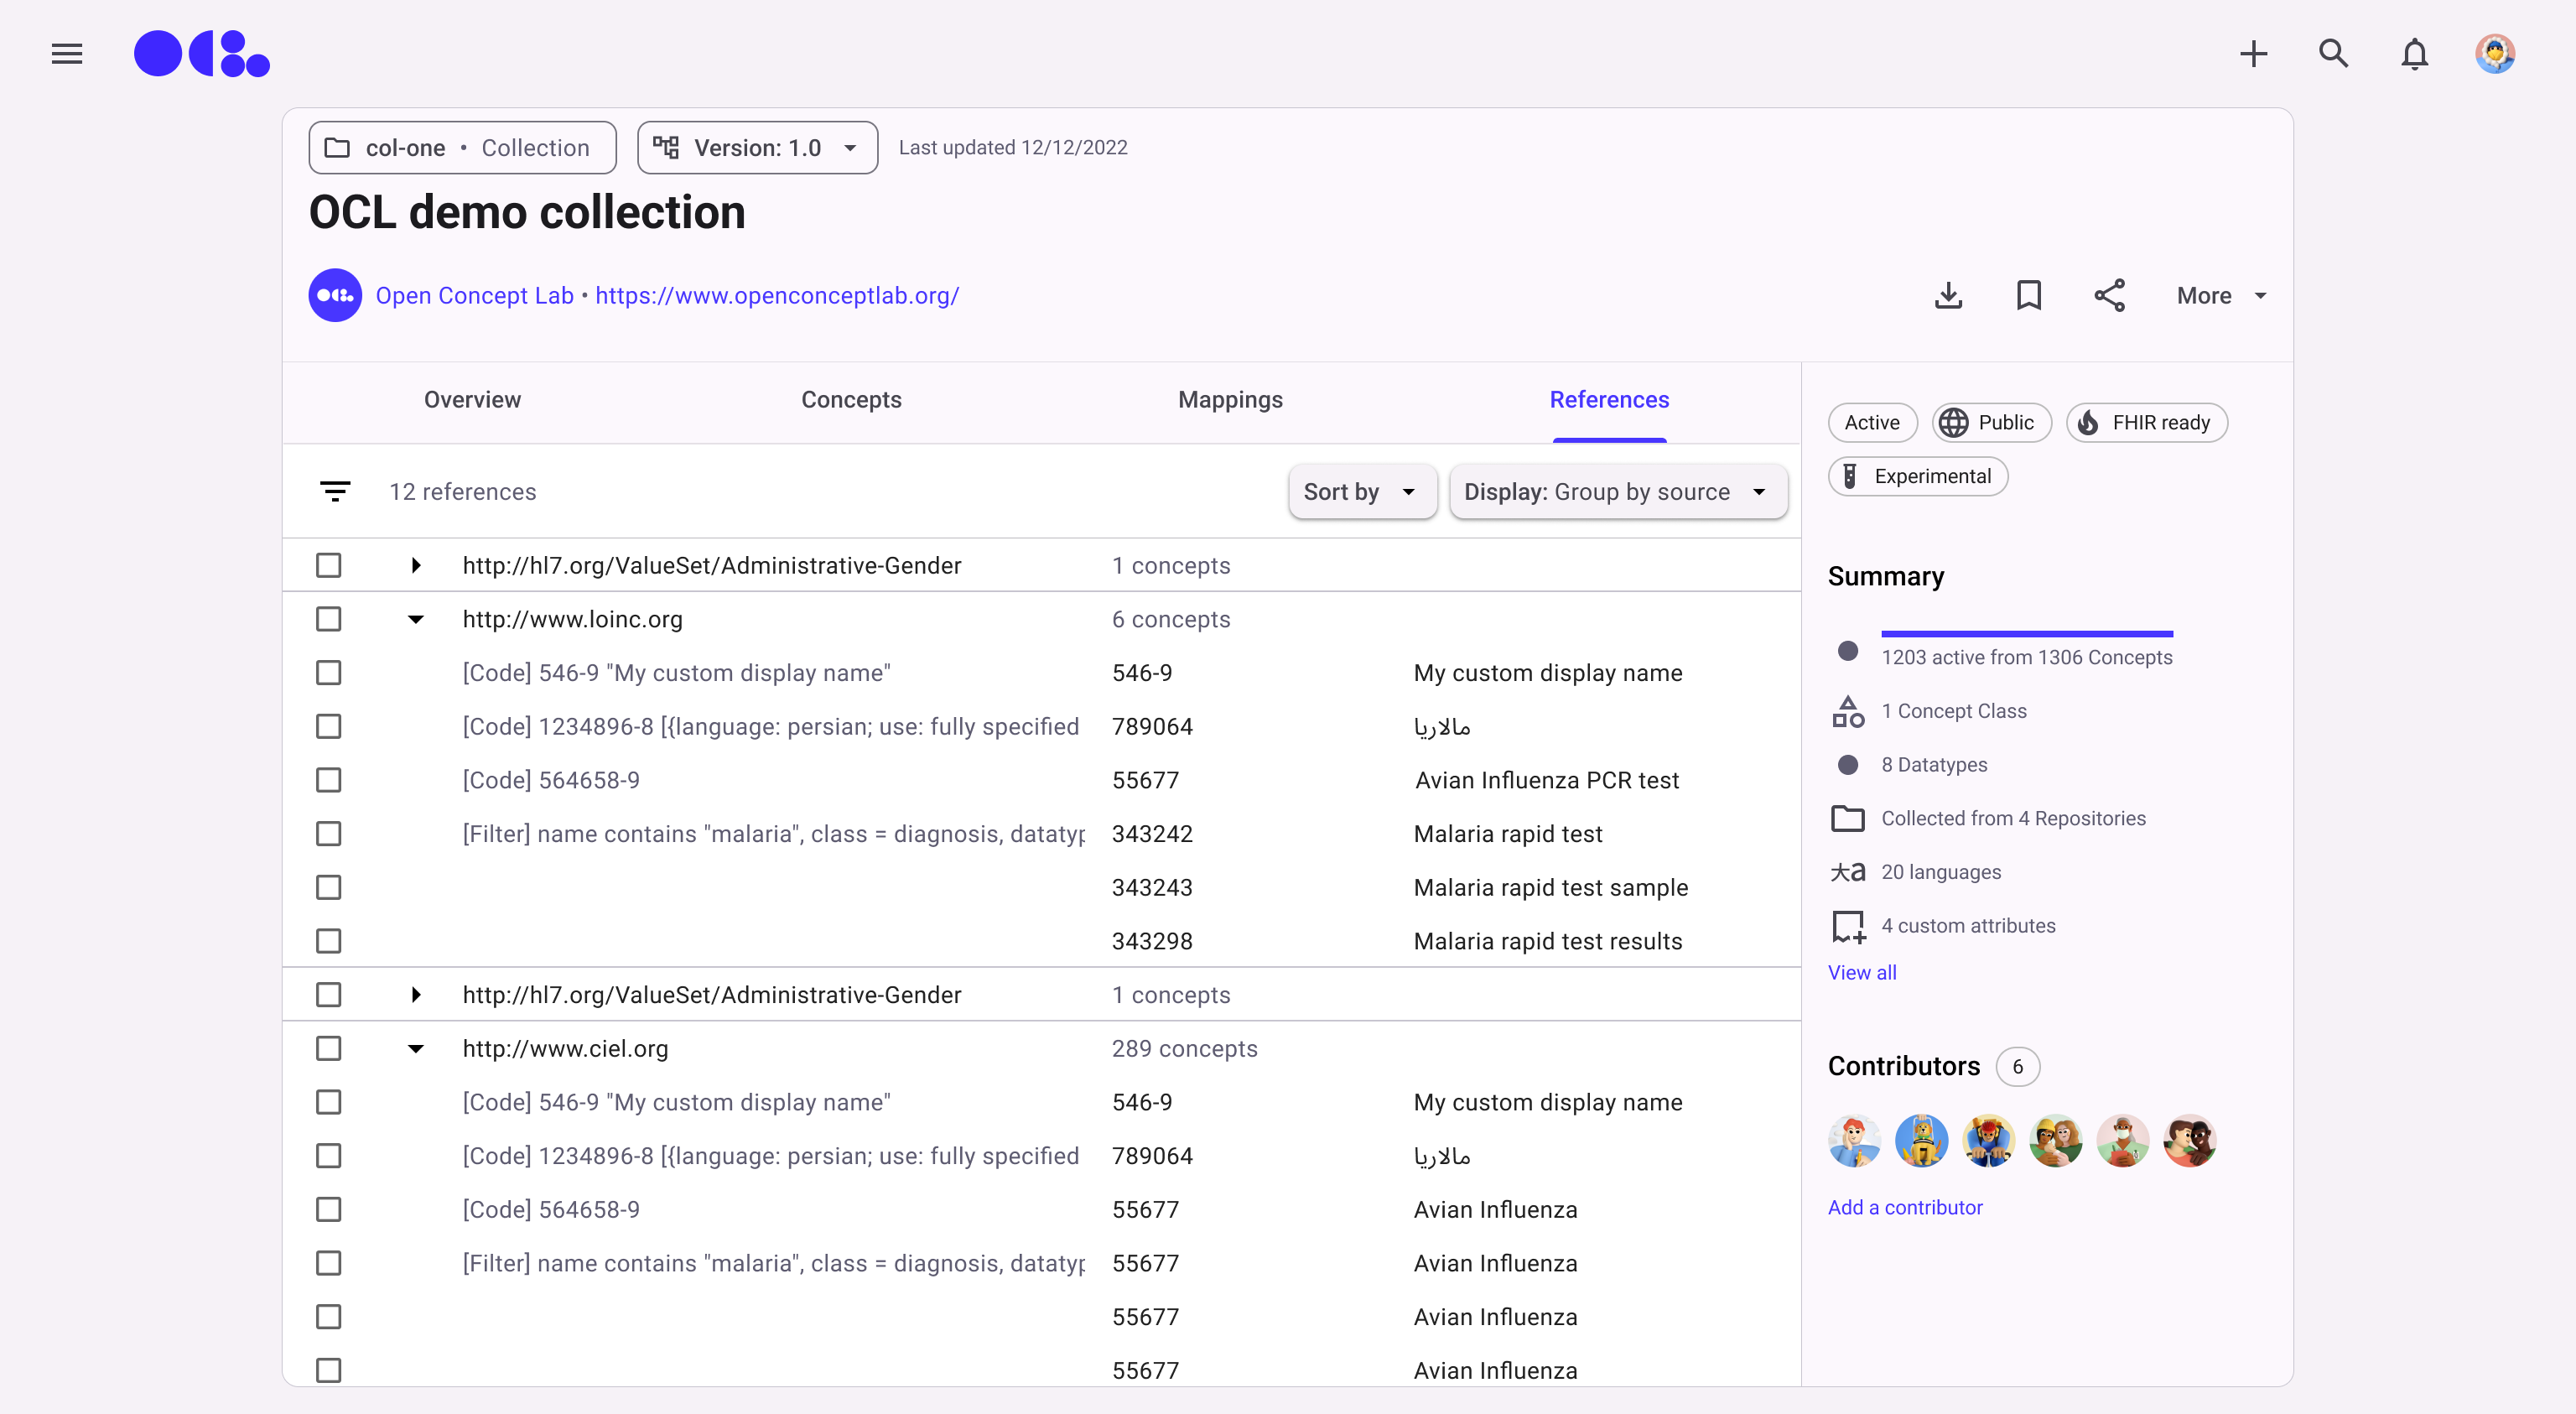Open the Display: Group by source dropdown
This screenshot has width=2576, height=1414.
1616,491
